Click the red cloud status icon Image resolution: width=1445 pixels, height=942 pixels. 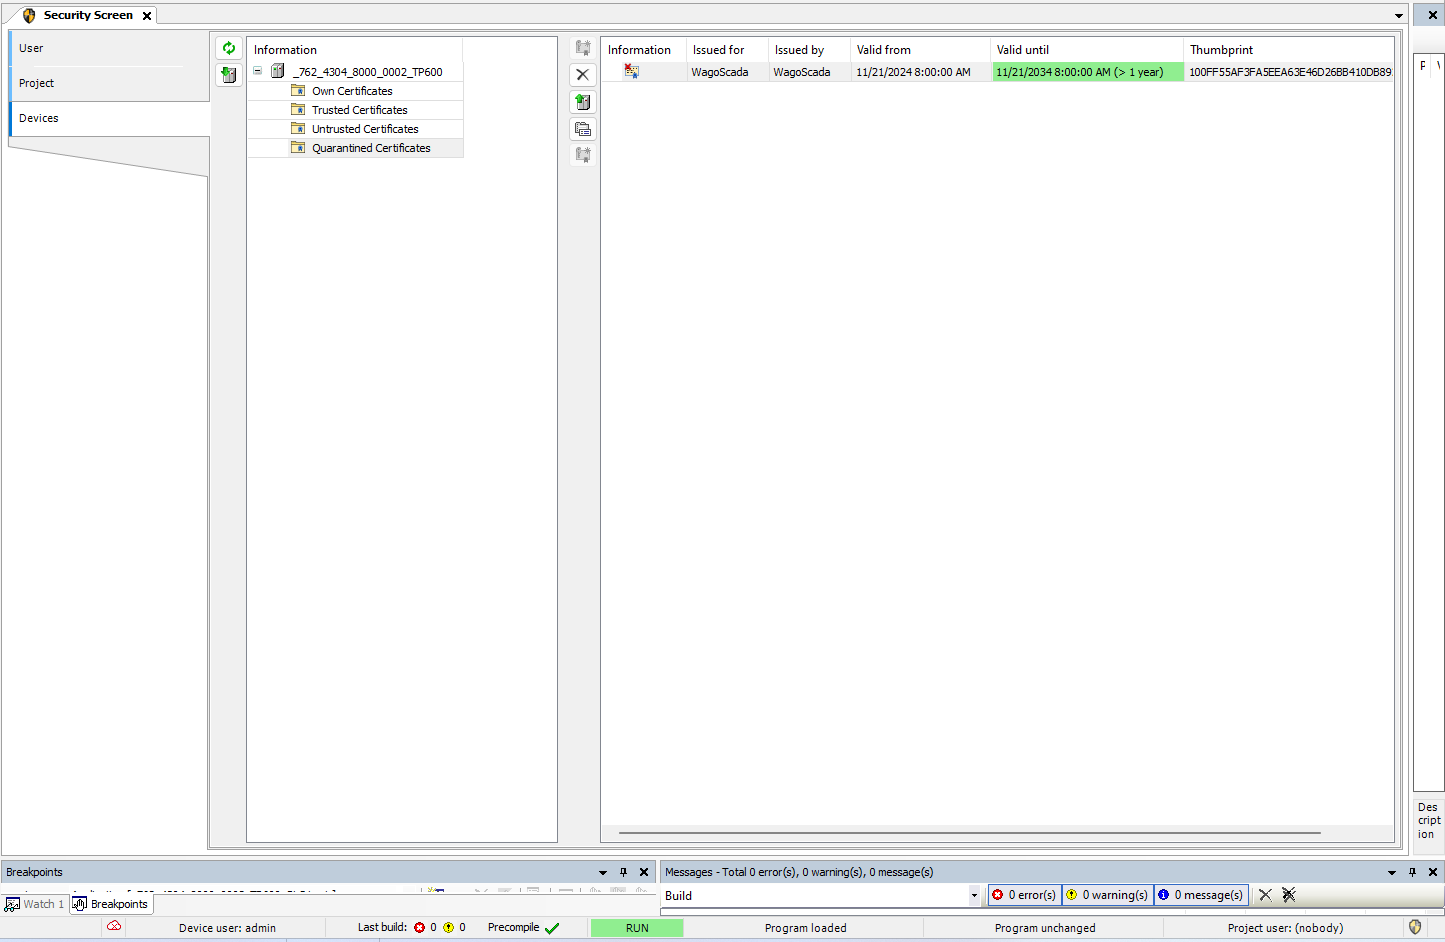[x=114, y=926]
